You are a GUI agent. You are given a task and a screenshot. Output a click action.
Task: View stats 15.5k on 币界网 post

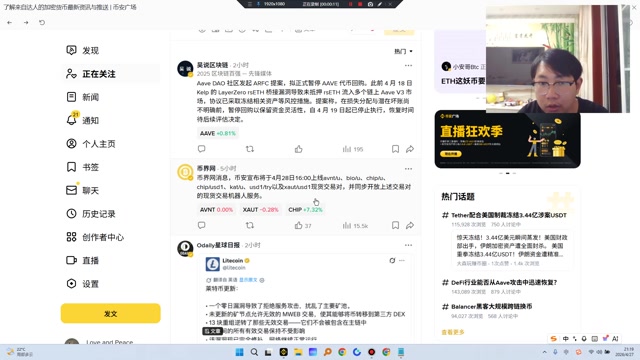pos(355,225)
